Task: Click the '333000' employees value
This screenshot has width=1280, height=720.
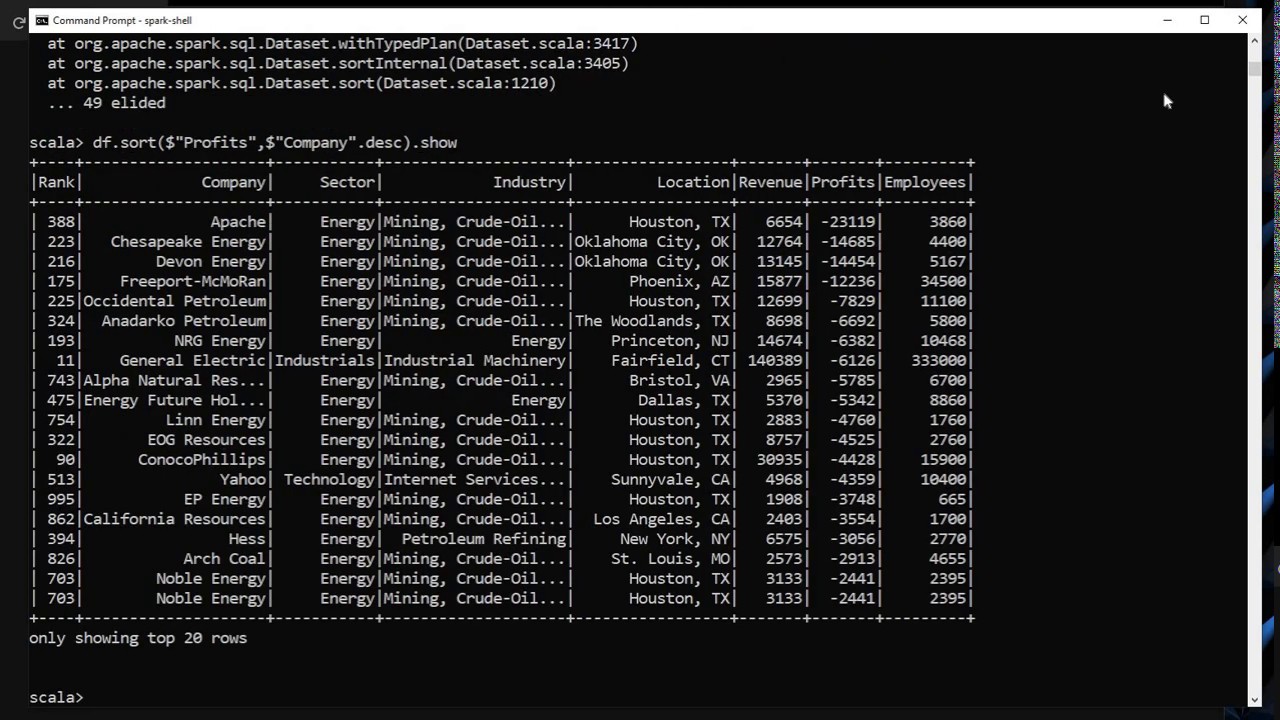Action: [939, 361]
